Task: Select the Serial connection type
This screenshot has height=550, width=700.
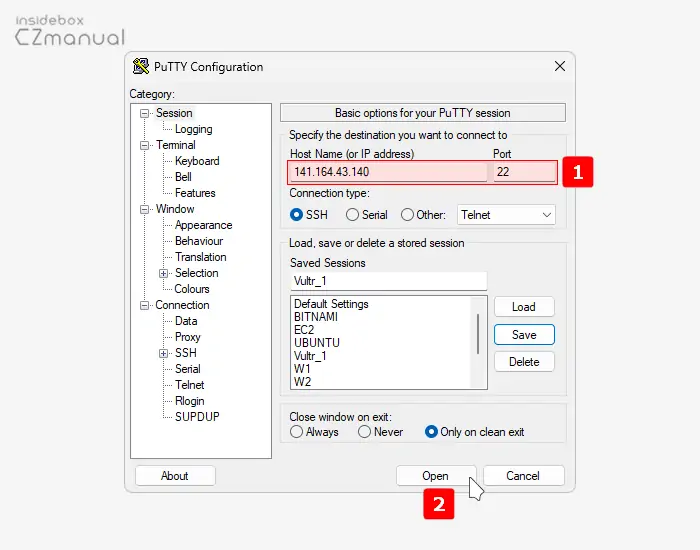Action: pyautogui.click(x=352, y=215)
